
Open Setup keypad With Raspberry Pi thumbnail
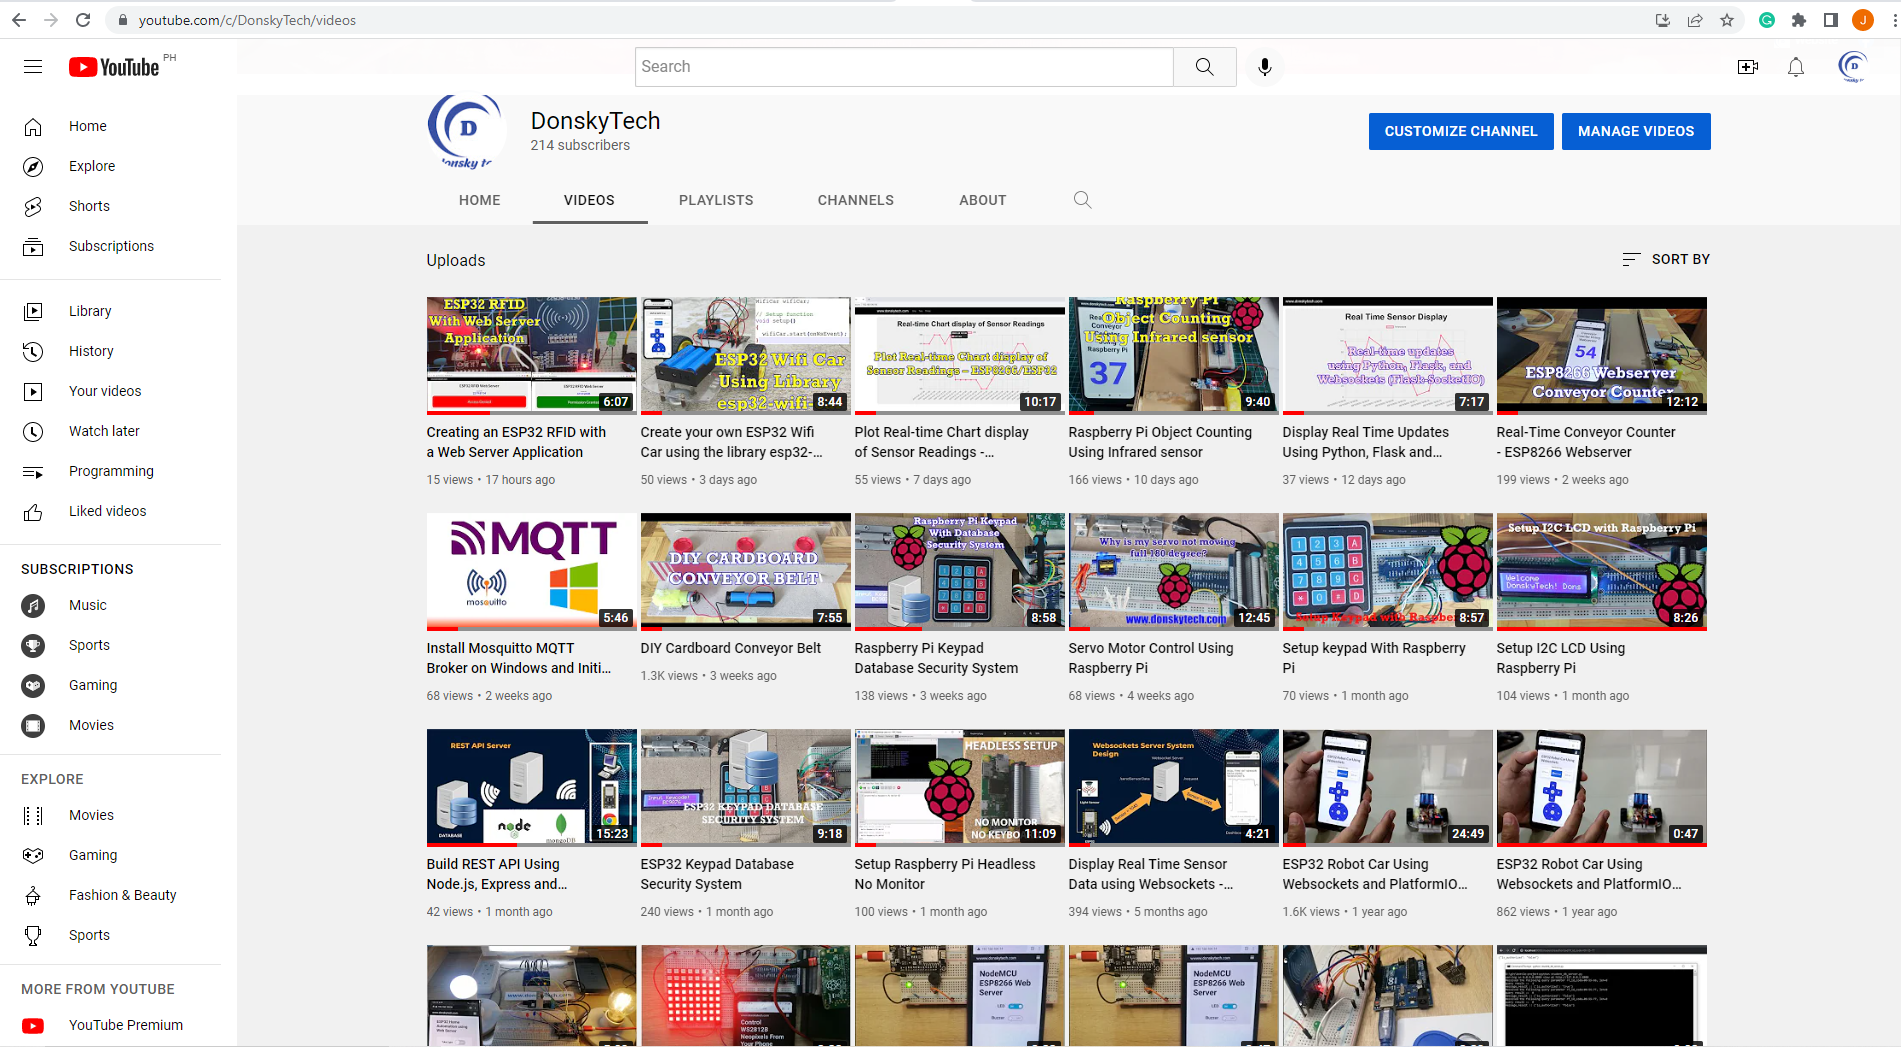1388,572
